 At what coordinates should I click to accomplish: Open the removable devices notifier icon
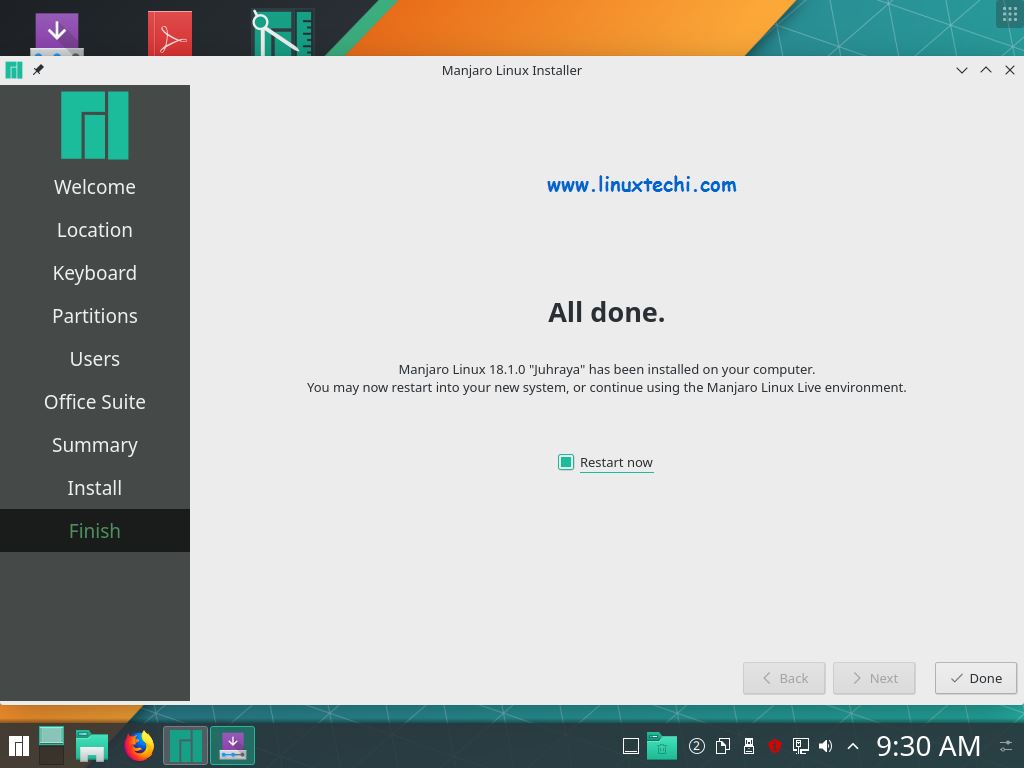point(749,745)
